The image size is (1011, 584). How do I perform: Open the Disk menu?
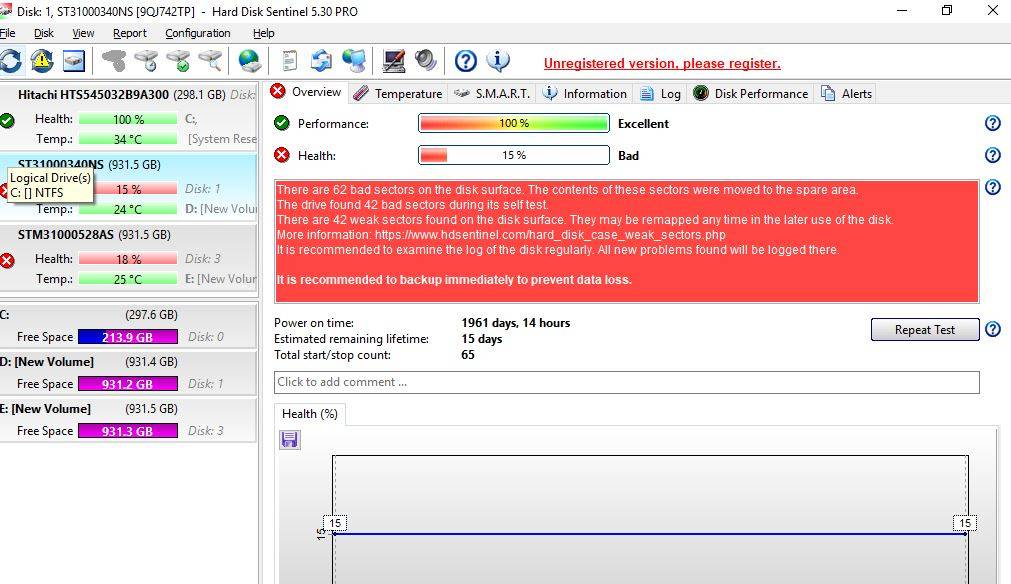coord(44,33)
